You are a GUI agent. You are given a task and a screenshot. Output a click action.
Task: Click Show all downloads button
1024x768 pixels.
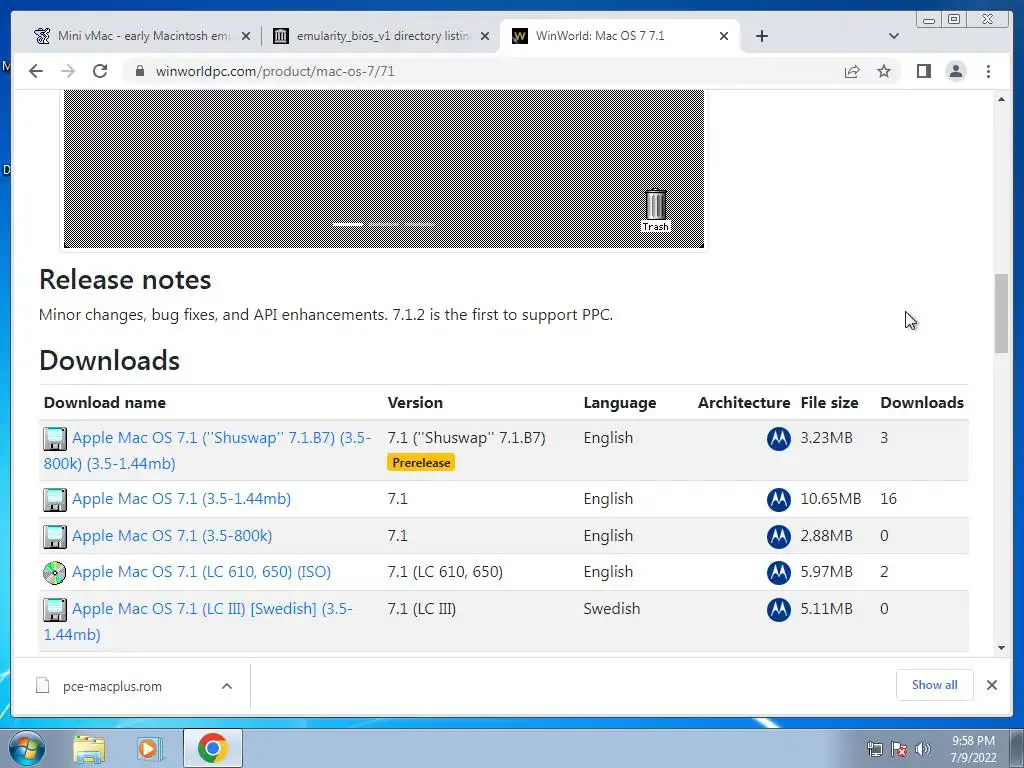[935, 685]
